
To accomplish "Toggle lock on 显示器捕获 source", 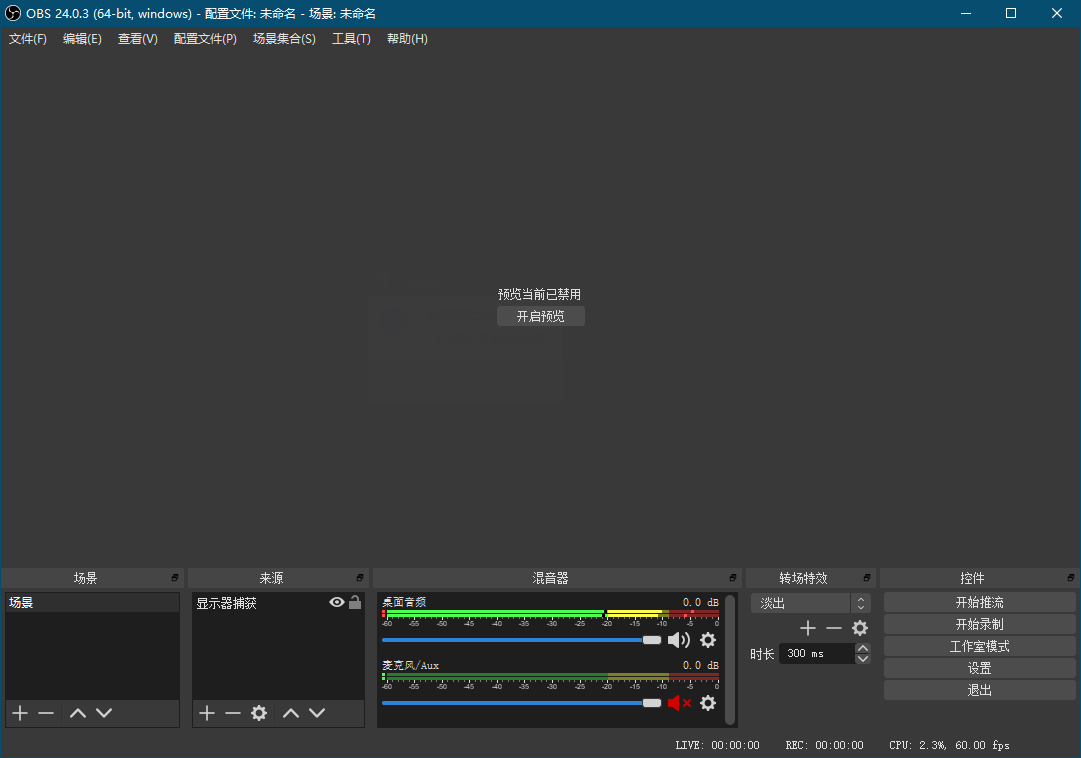I will point(355,602).
